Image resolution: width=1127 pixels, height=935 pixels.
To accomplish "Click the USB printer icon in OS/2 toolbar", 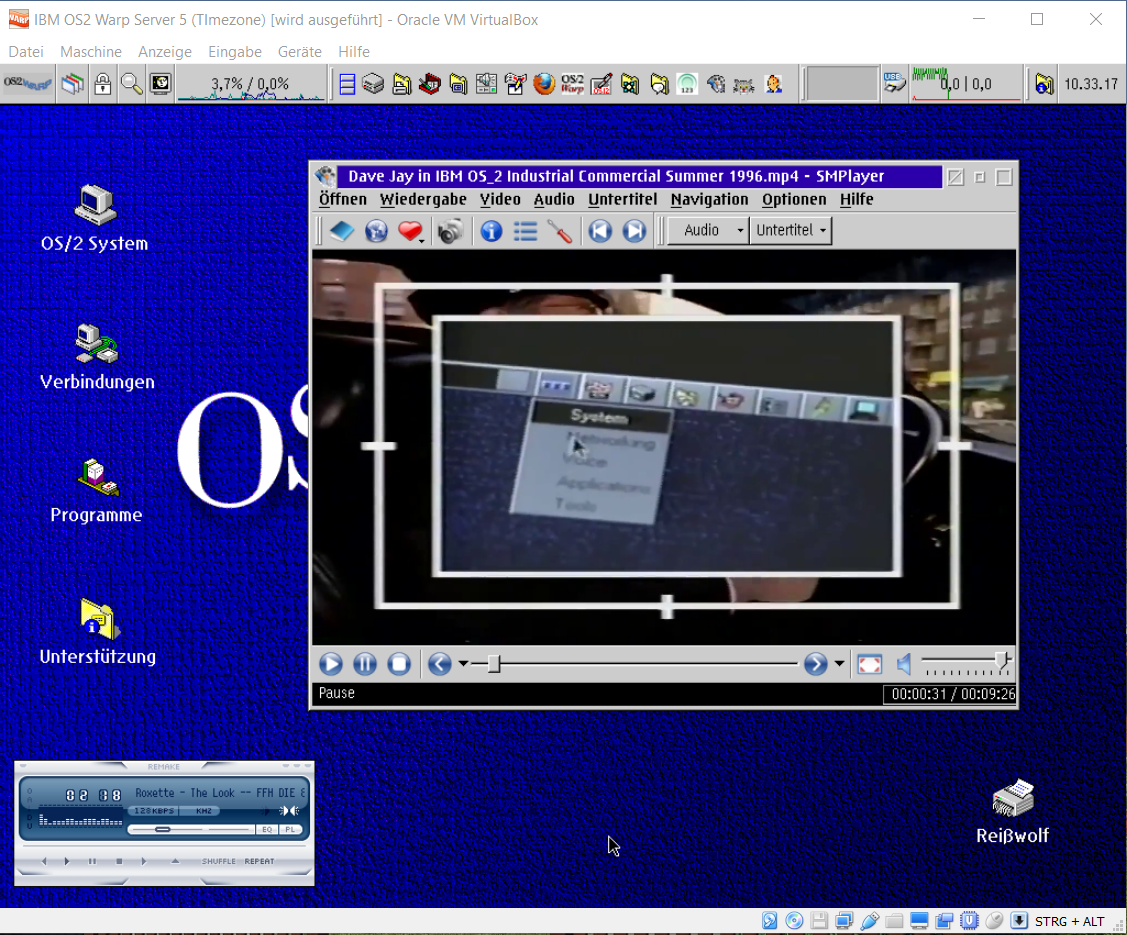I will [x=895, y=83].
